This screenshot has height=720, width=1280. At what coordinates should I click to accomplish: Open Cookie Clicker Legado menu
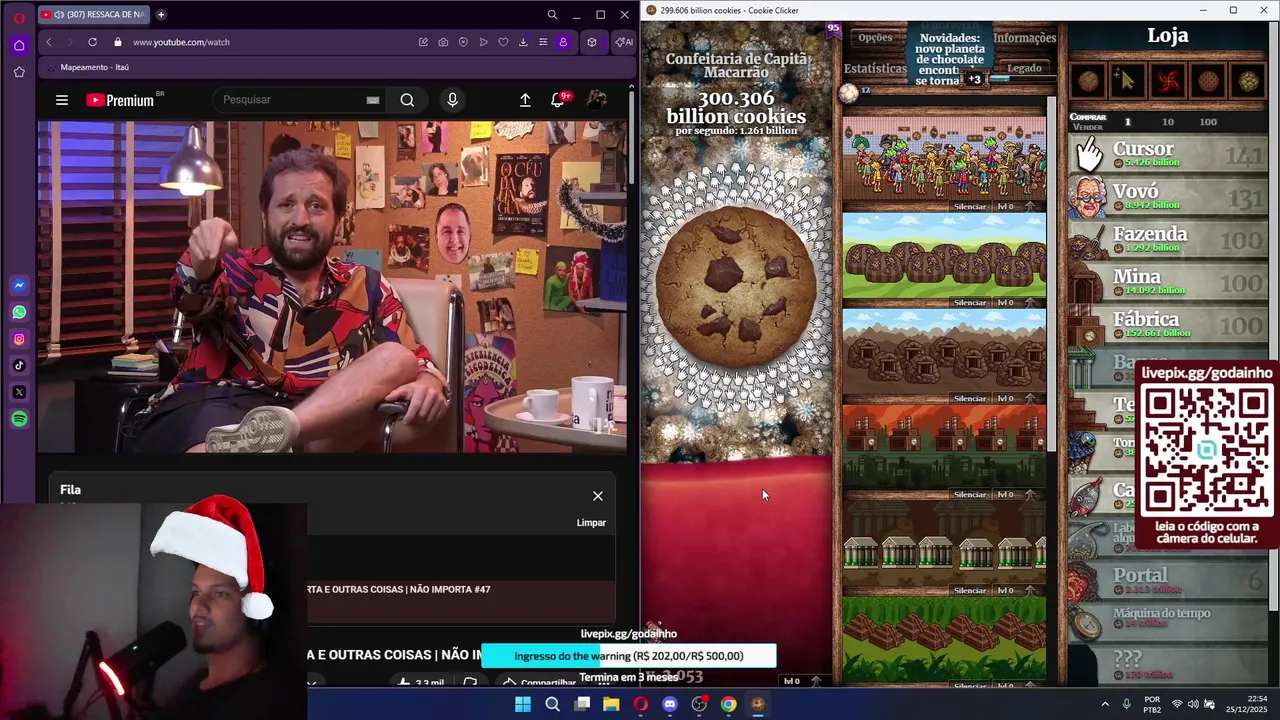(1024, 68)
